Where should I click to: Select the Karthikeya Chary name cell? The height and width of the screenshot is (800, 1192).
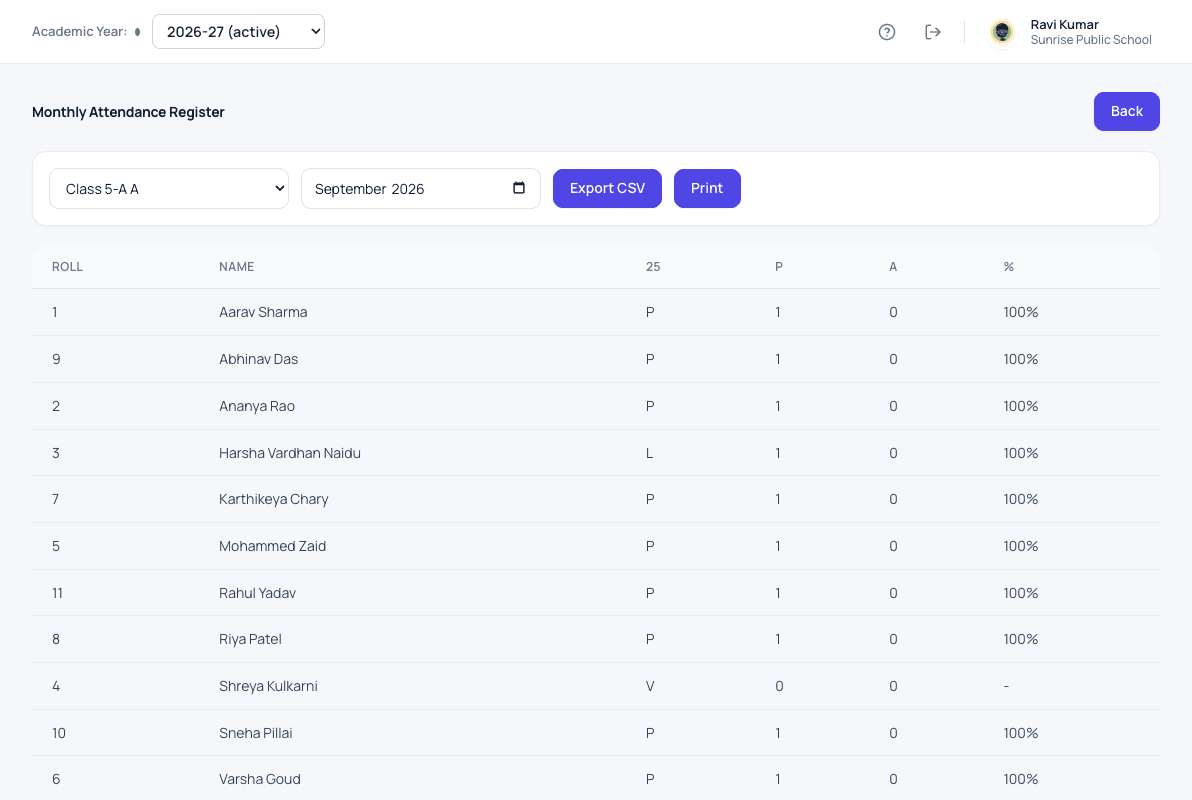[x=274, y=499]
